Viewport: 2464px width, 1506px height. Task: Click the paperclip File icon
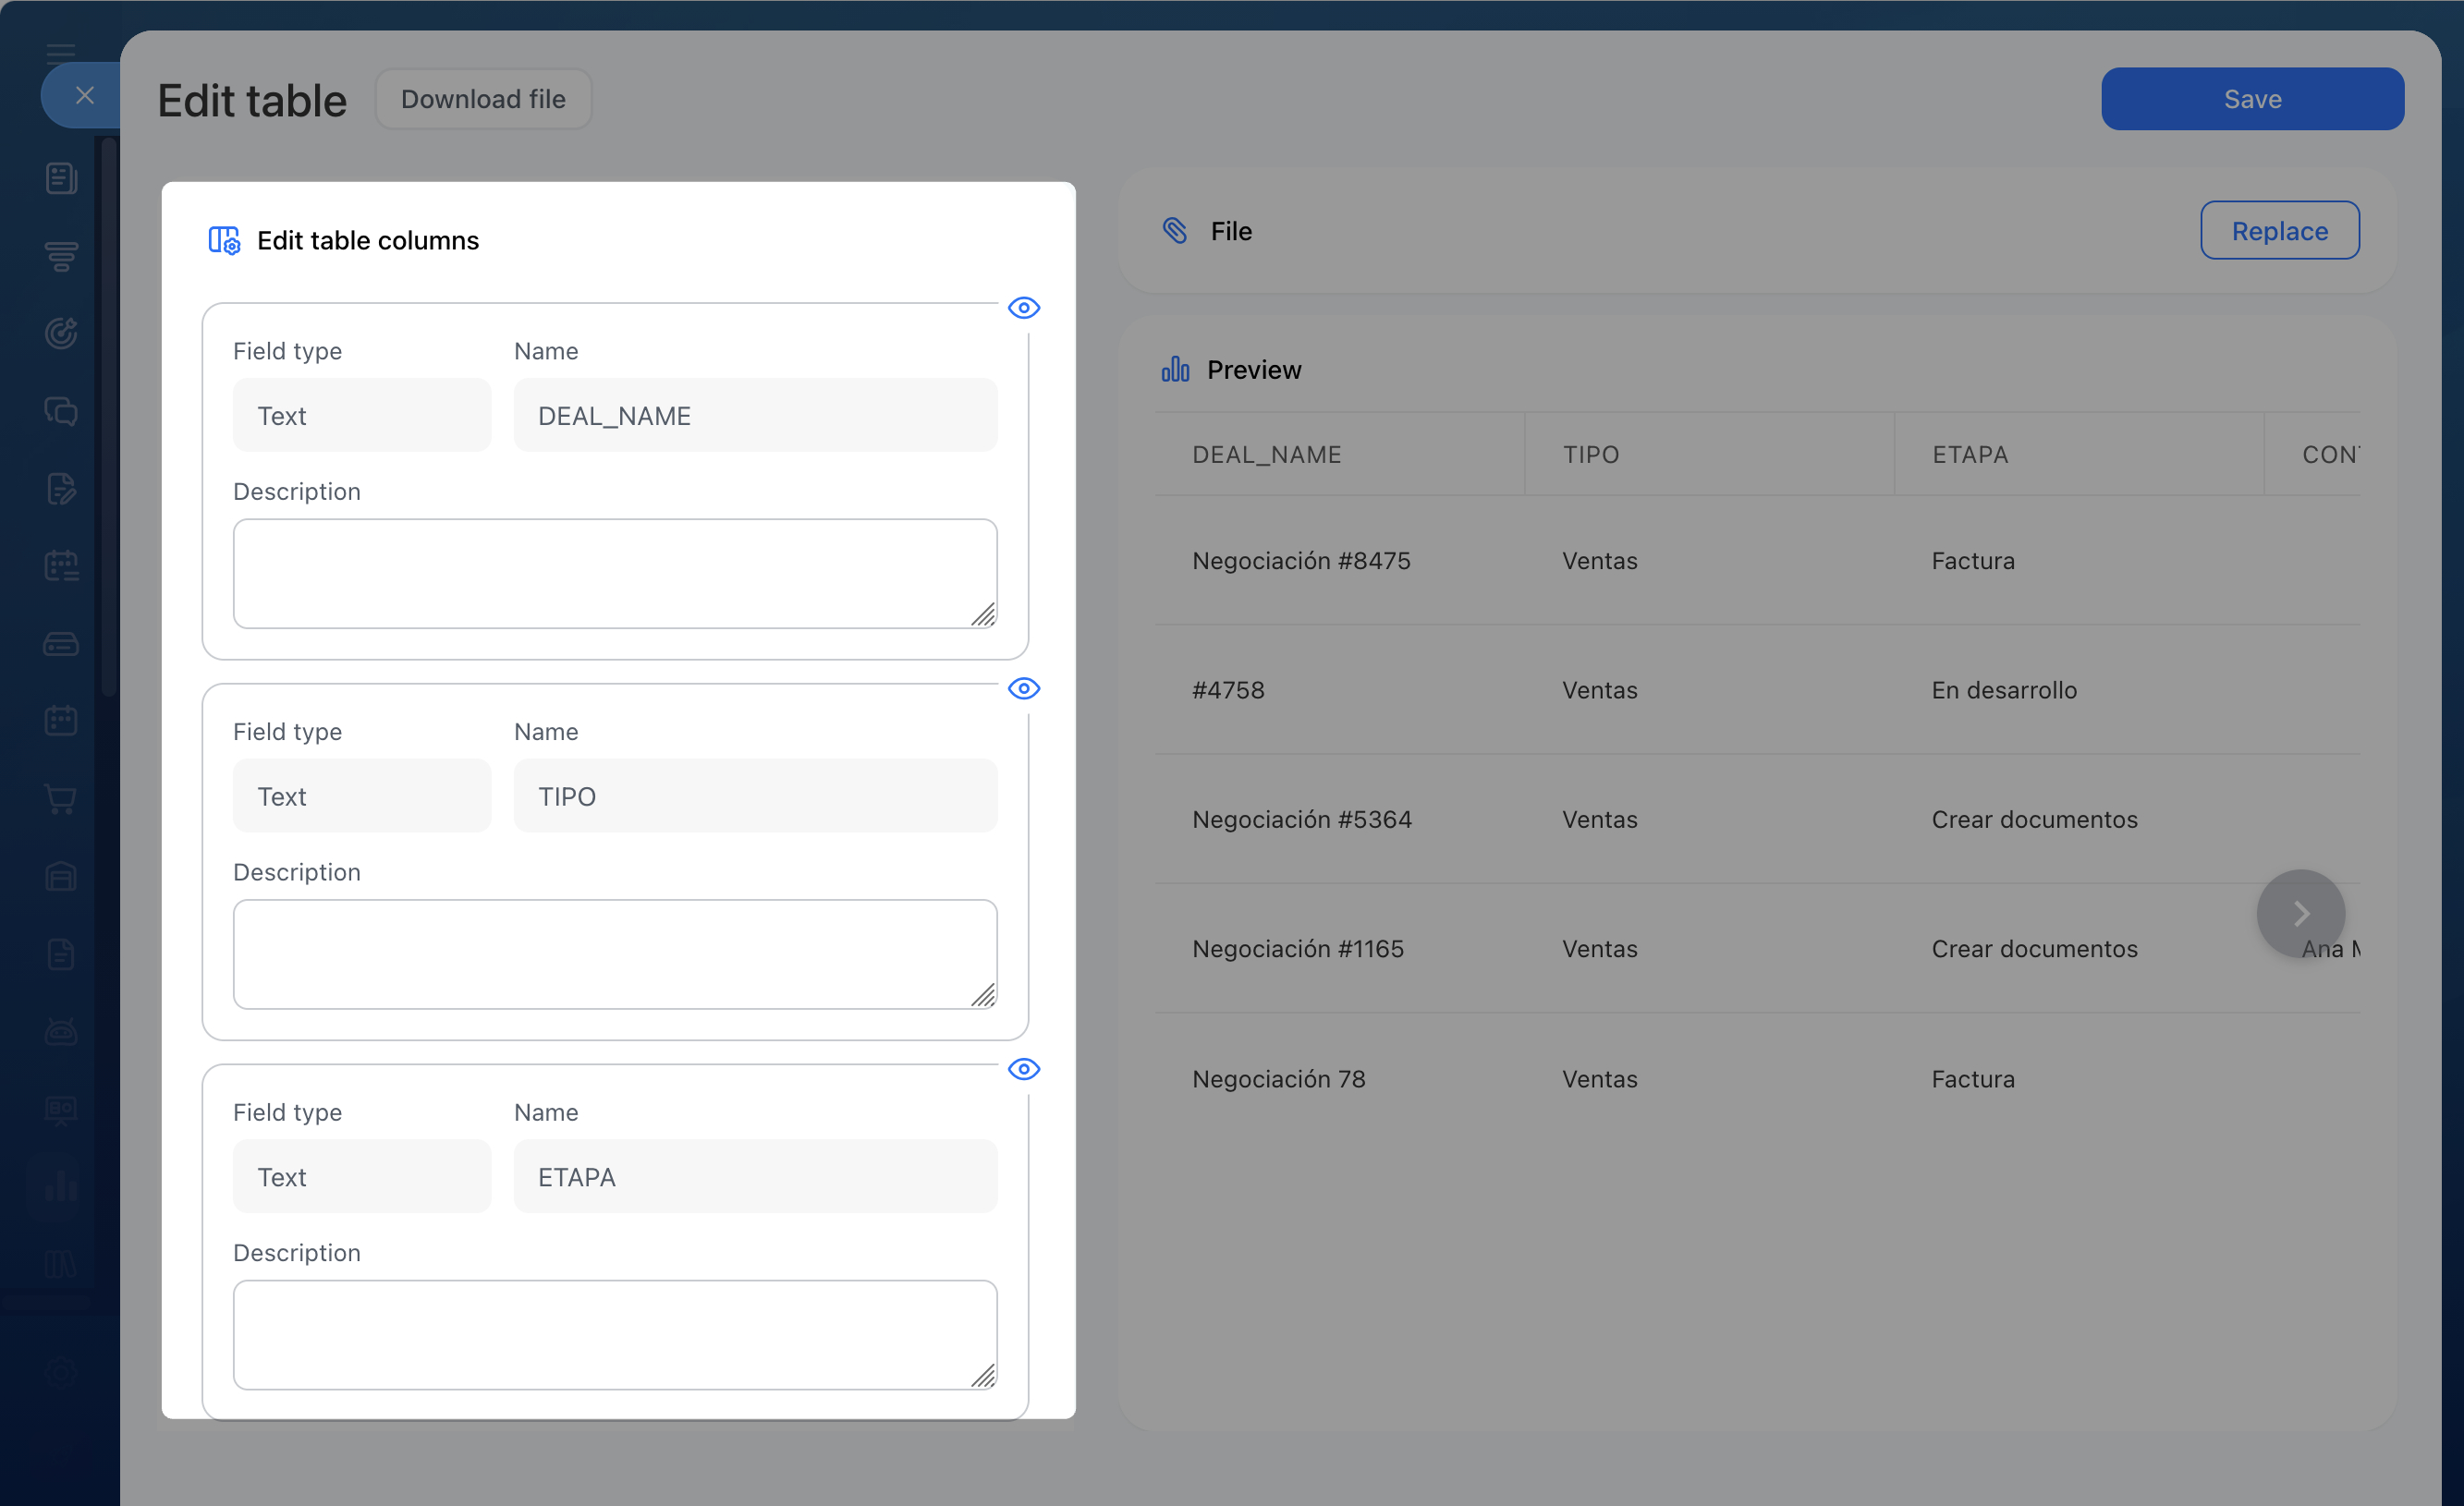click(1175, 231)
